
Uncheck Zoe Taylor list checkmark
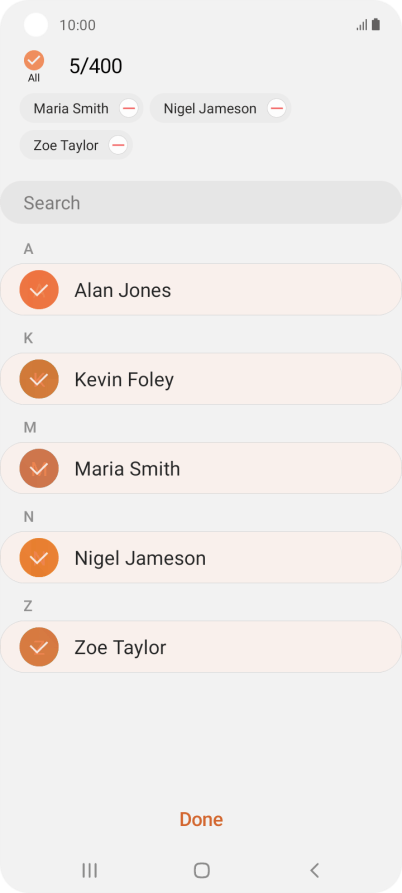click(x=39, y=647)
